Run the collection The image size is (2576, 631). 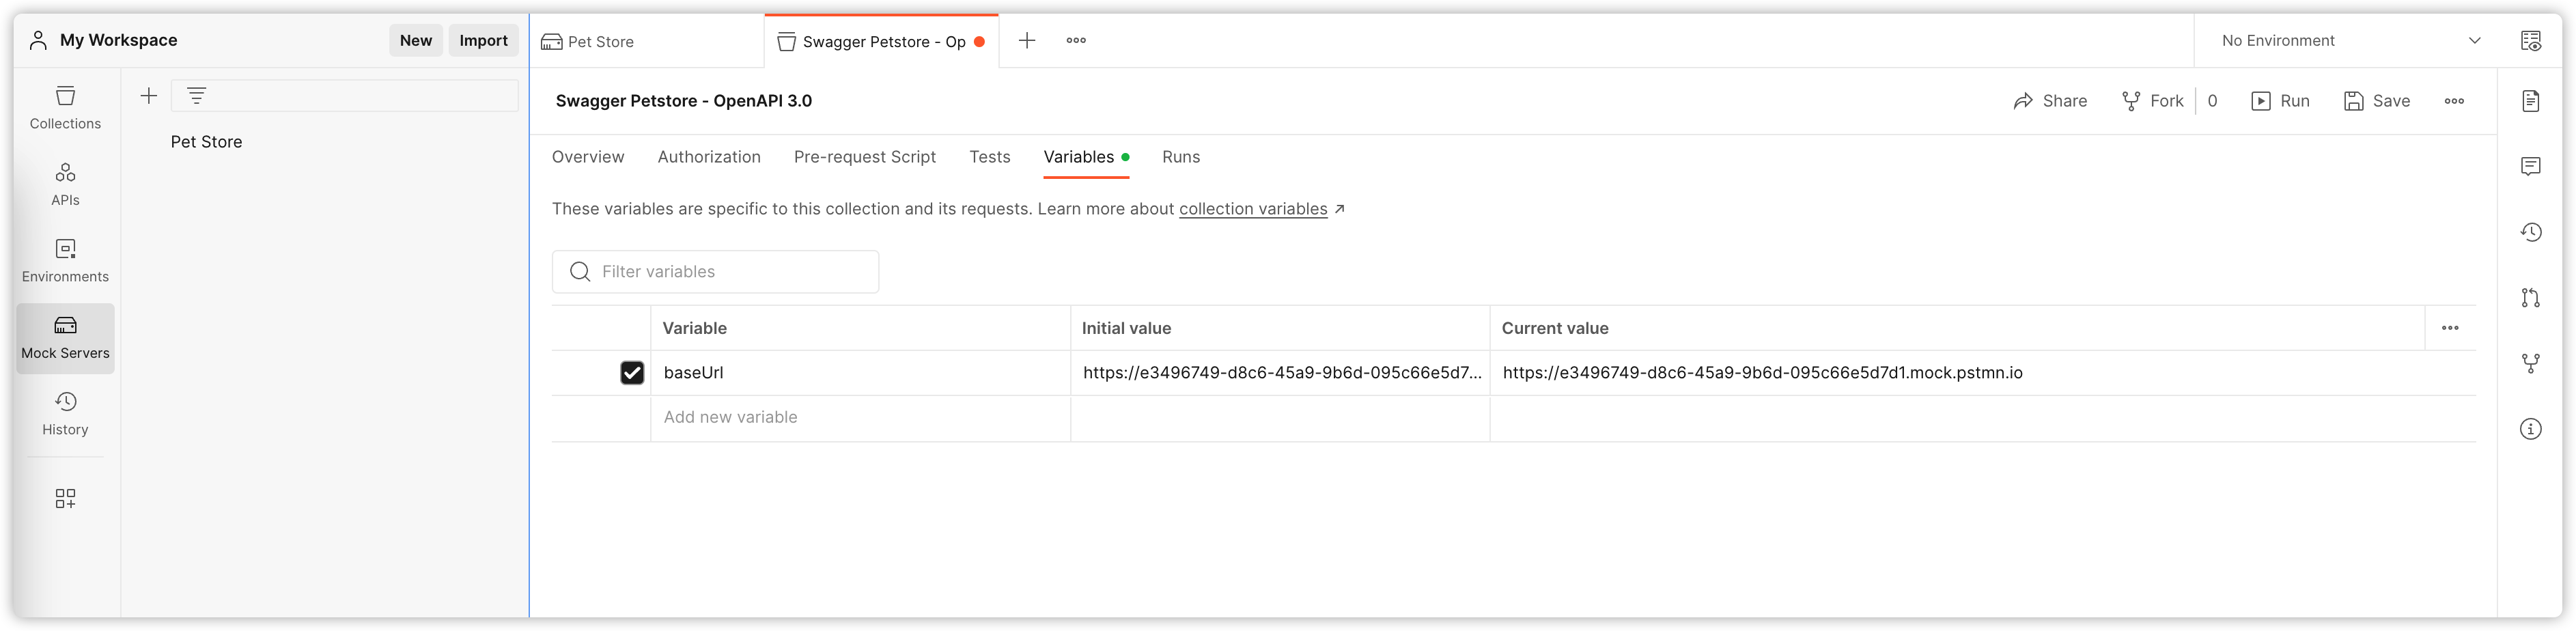(2280, 101)
